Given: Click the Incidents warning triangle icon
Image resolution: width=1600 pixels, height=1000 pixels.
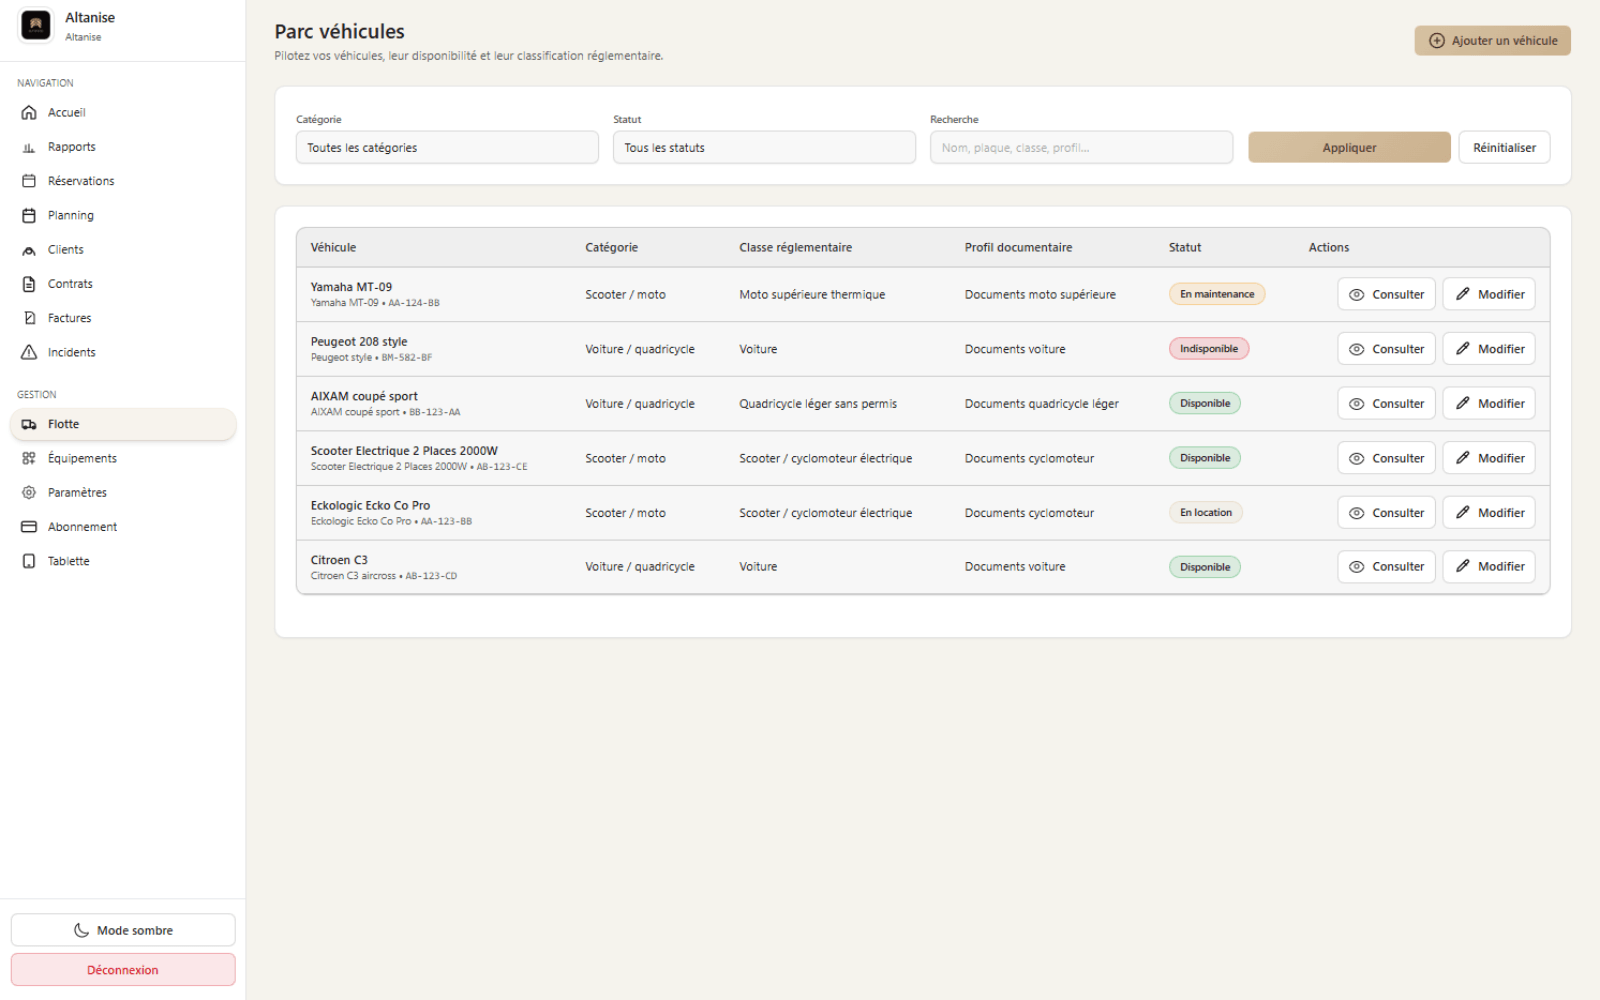Looking at the screenshot, I should coord(29,352).
